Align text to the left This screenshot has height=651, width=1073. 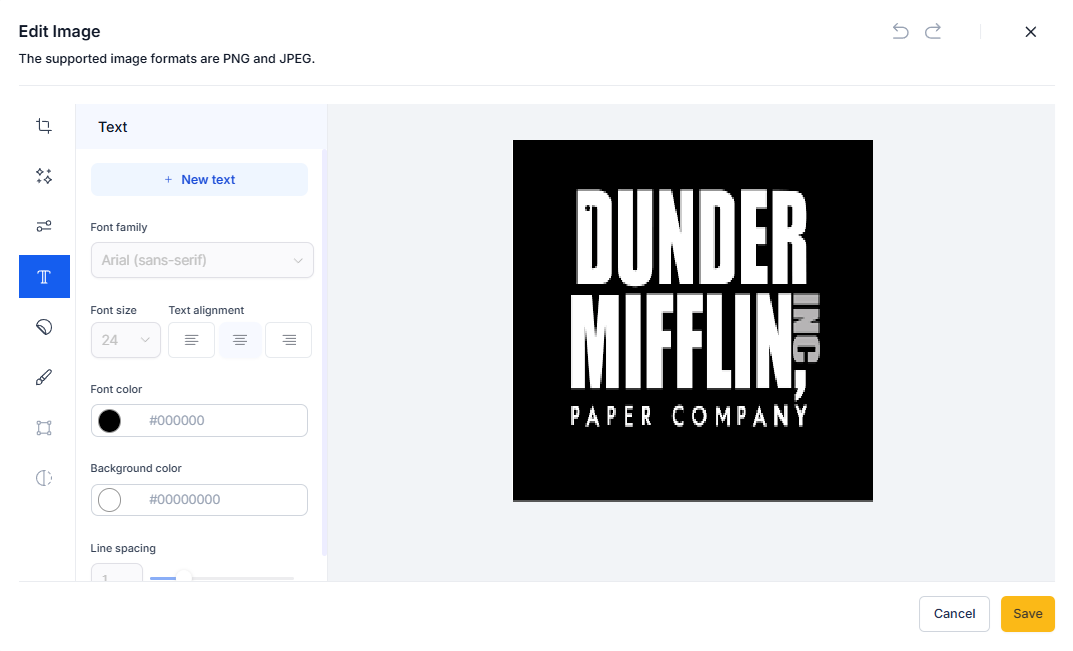pos(192,340)
